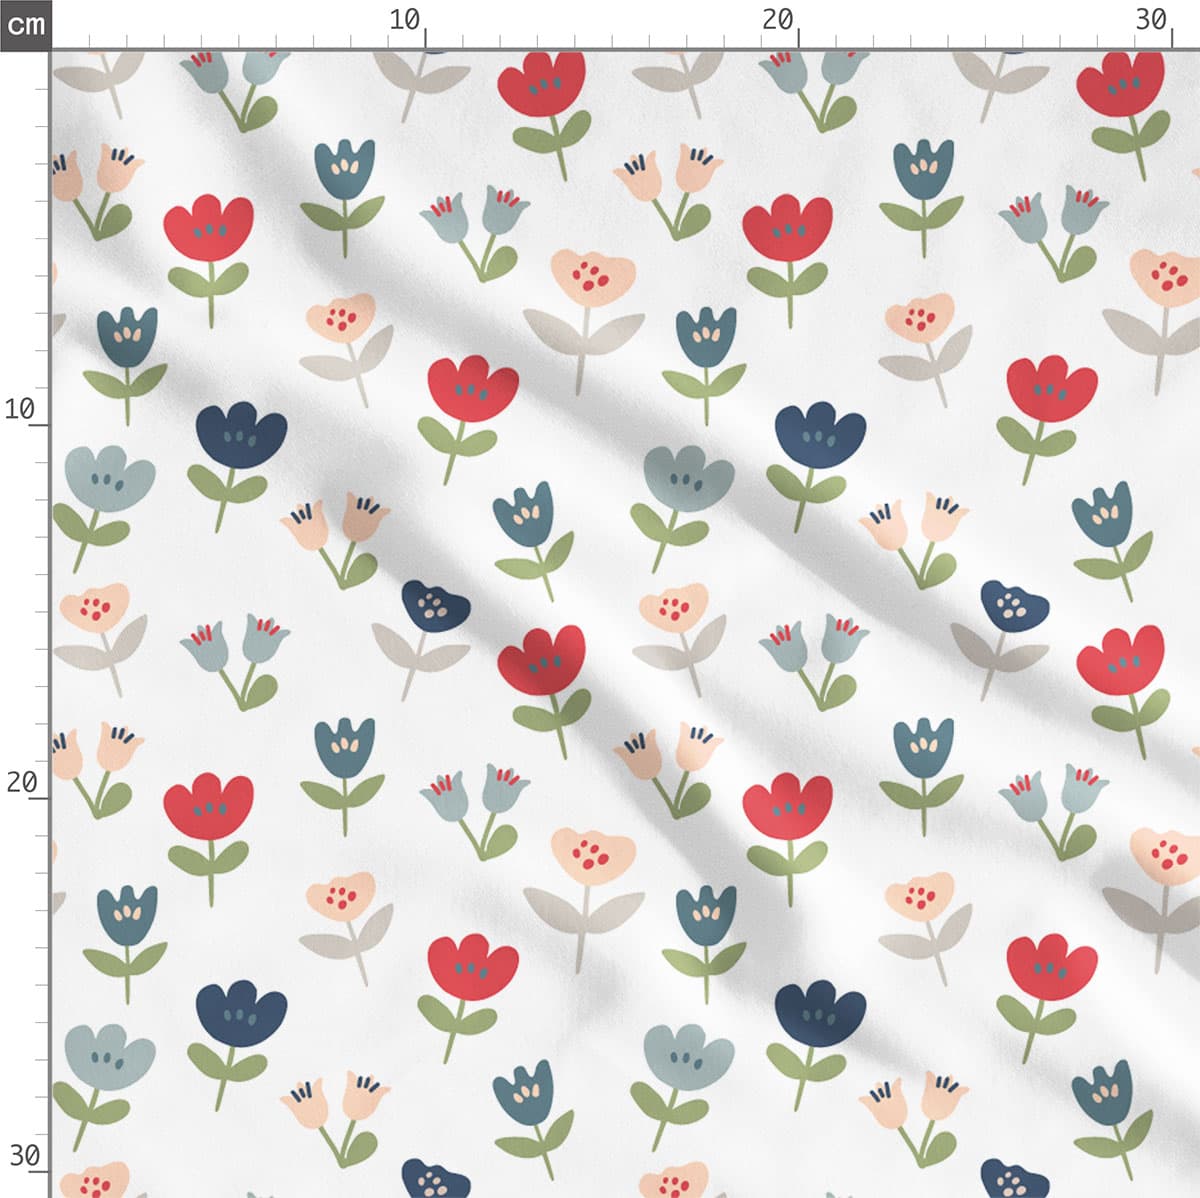Click the 10 mark on left ruler
This screenshot has width=1200, height=1198.
click(20, 409)
